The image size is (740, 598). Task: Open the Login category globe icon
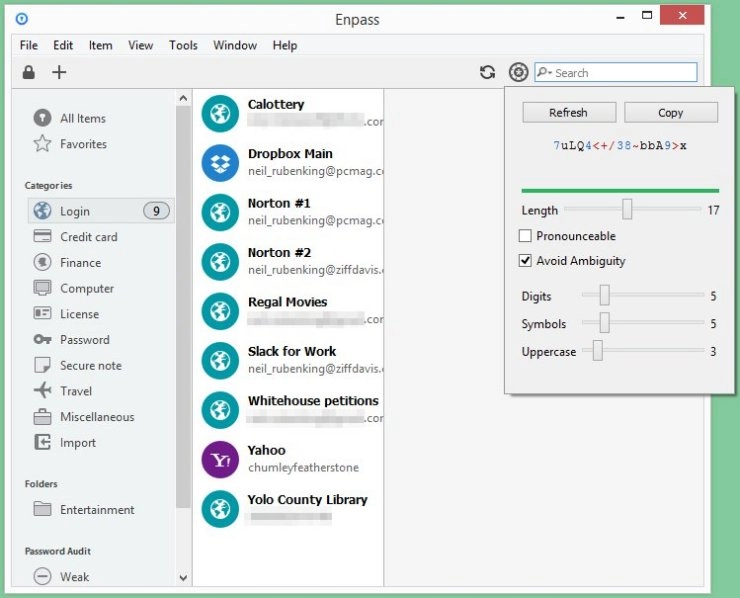pos(42,211)
